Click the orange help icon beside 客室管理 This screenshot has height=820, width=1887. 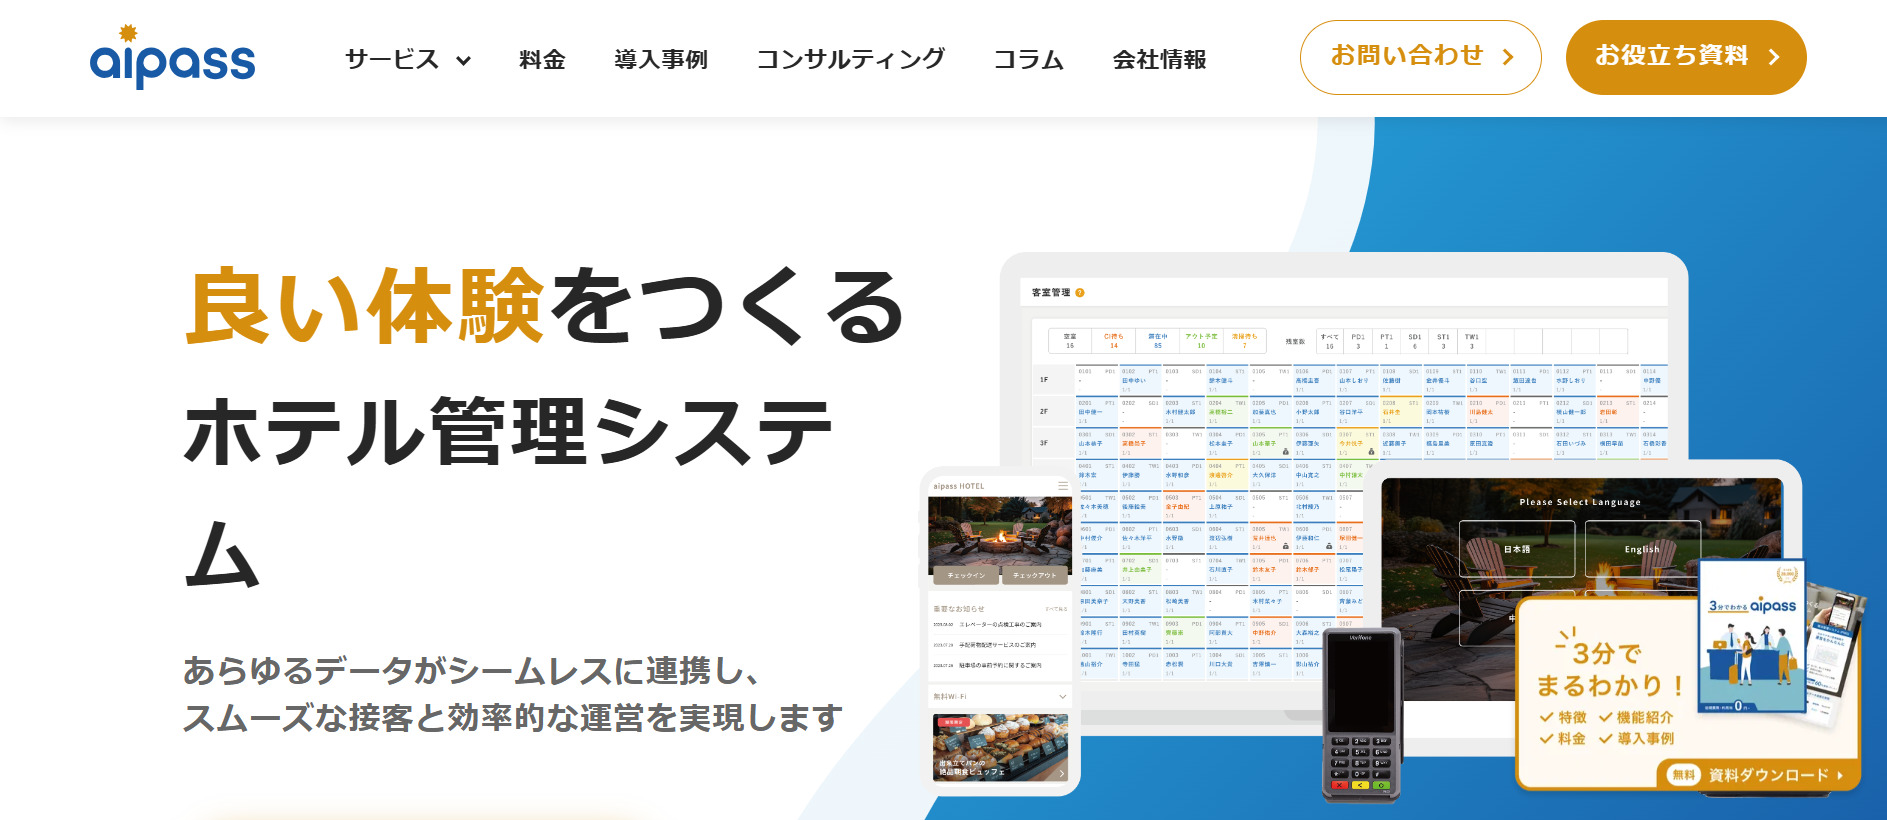point(1080,293)
